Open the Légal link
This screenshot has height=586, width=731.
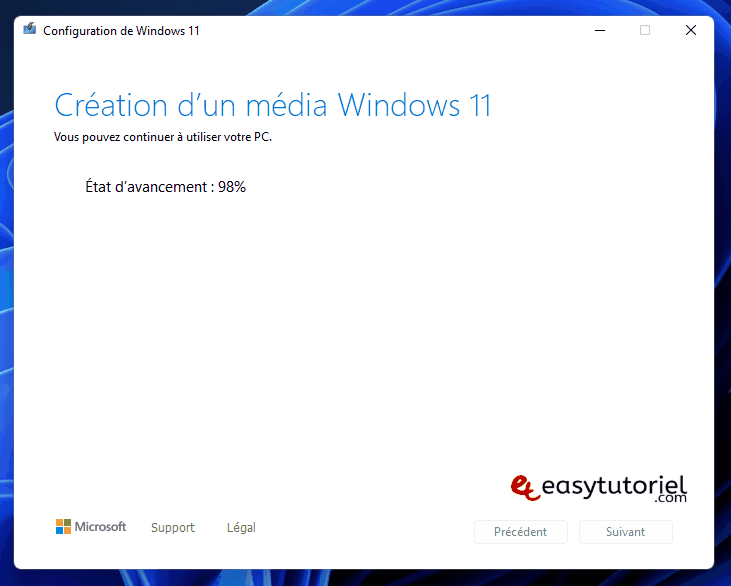tap(241, 527)
